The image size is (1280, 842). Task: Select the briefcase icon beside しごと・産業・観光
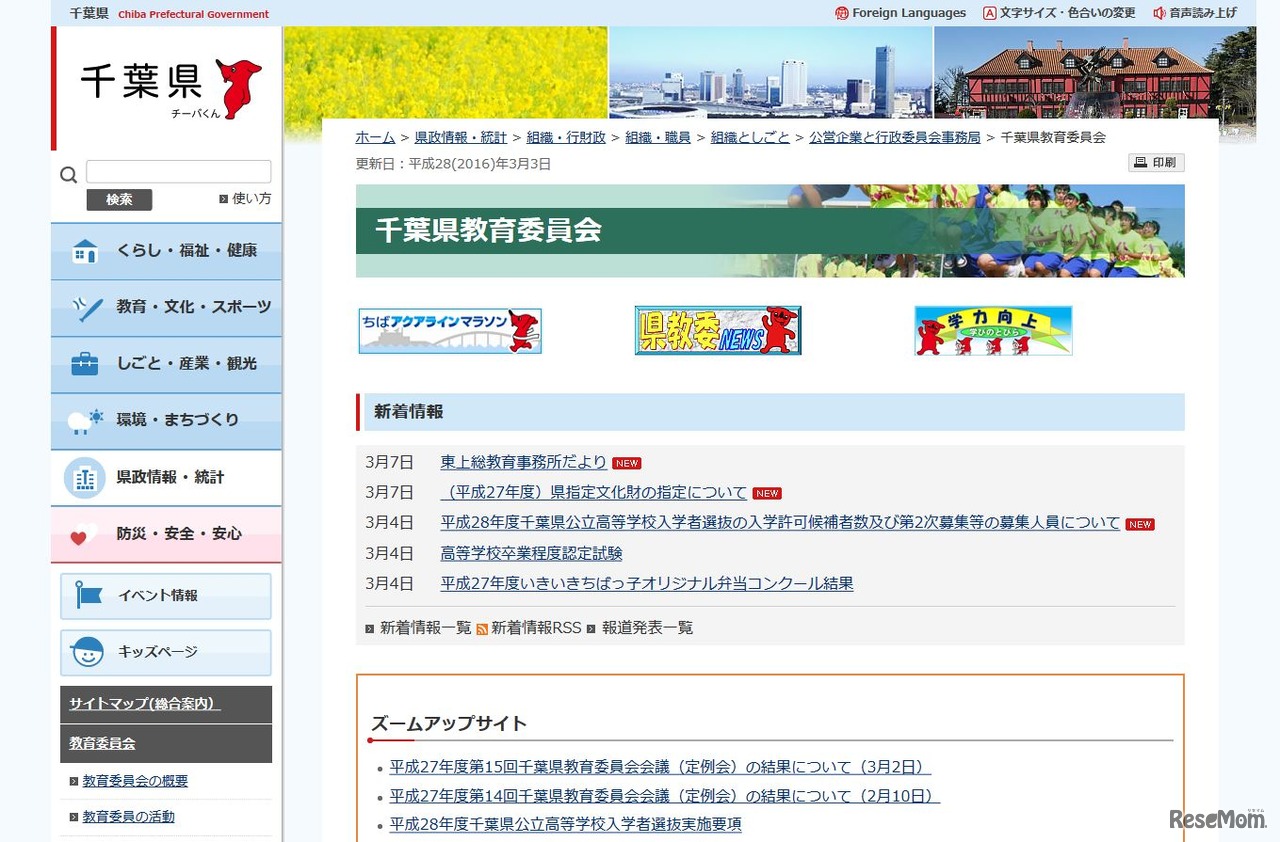tap(84, 363)
